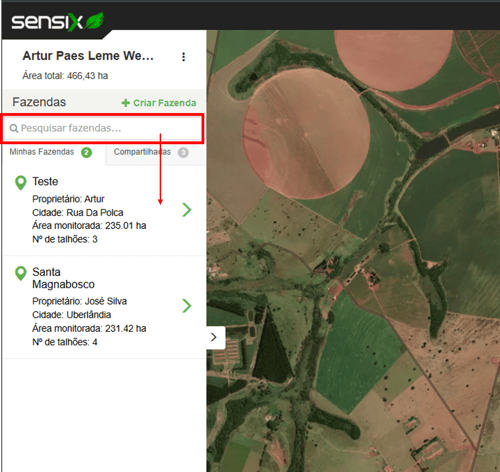Switch to the Minhas Fazendas tab
Image resolution: width=500 pixels, height=472 pixels.
click(51, 152)
